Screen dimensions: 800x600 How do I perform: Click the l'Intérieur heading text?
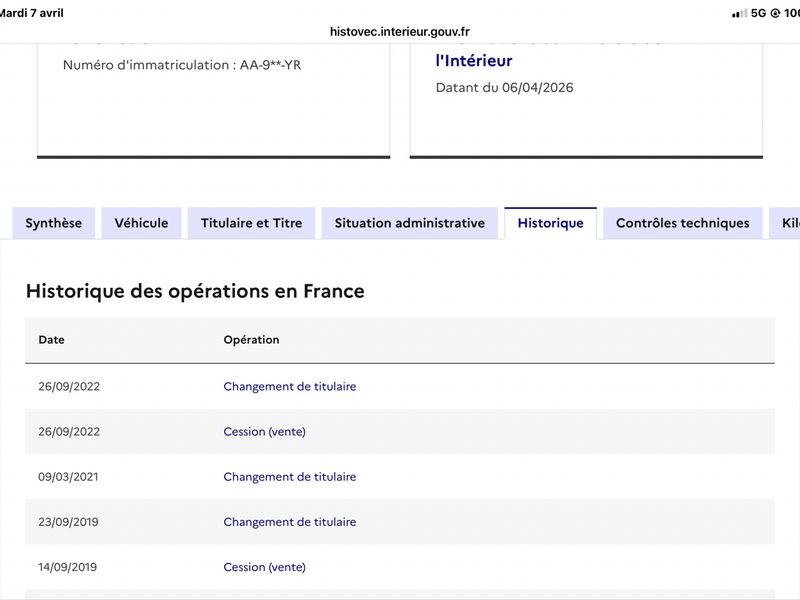474,61
